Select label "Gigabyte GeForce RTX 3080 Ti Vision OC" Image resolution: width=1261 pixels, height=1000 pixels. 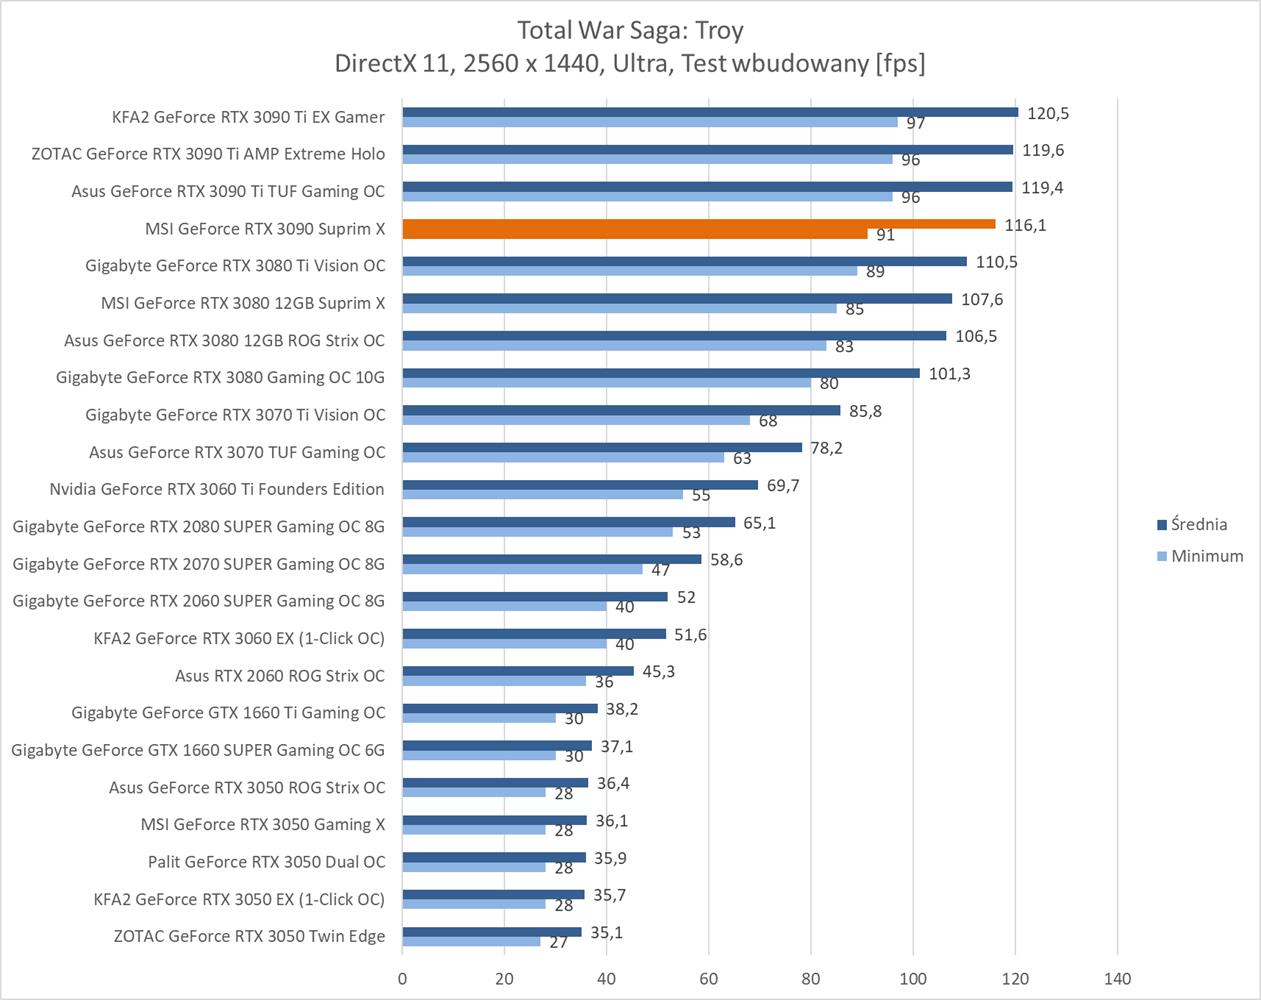[235, 266]
